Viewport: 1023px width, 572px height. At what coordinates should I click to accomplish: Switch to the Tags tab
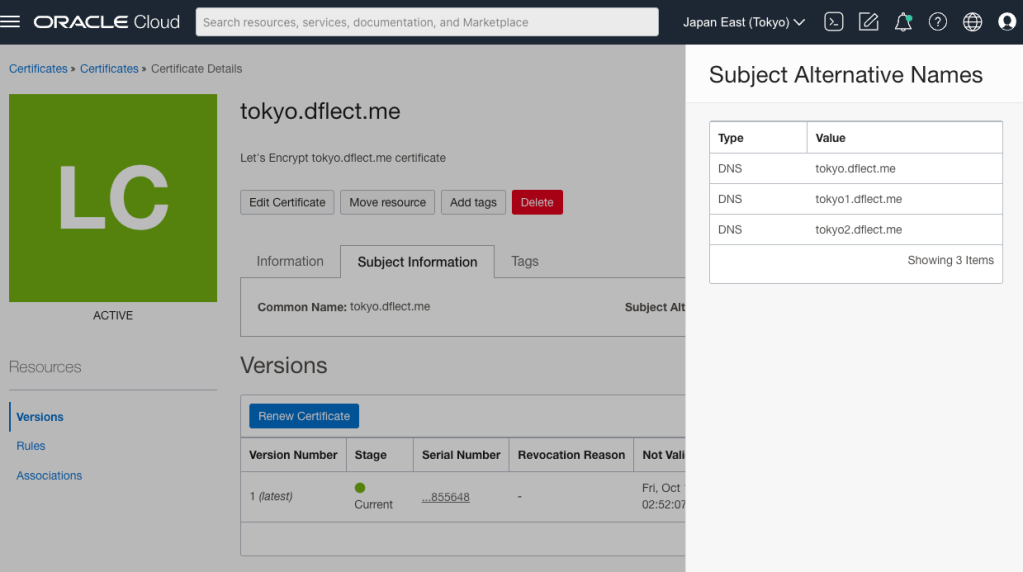[525, 261]
